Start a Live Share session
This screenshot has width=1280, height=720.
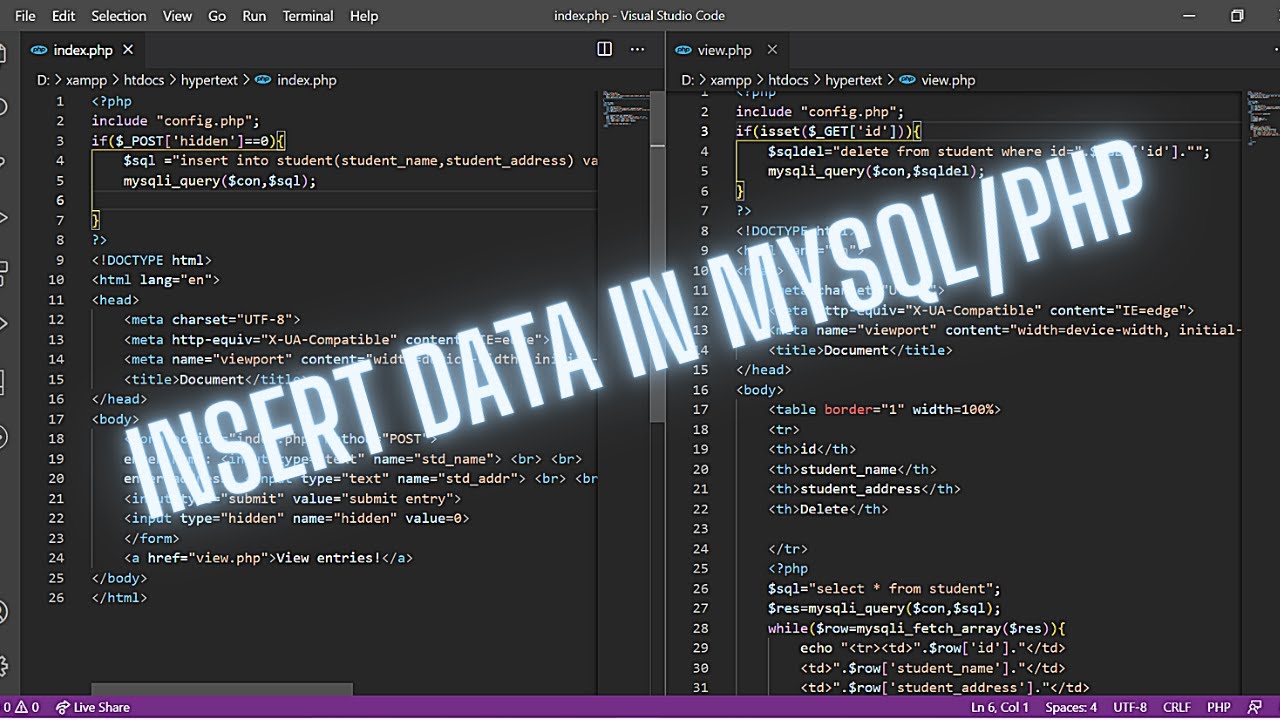[93, 707]
